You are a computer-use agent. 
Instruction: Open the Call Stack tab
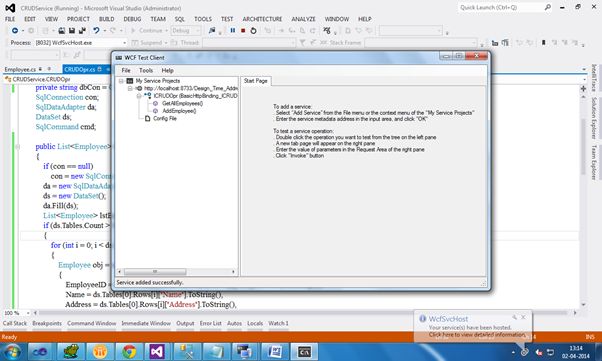(15, 324)
